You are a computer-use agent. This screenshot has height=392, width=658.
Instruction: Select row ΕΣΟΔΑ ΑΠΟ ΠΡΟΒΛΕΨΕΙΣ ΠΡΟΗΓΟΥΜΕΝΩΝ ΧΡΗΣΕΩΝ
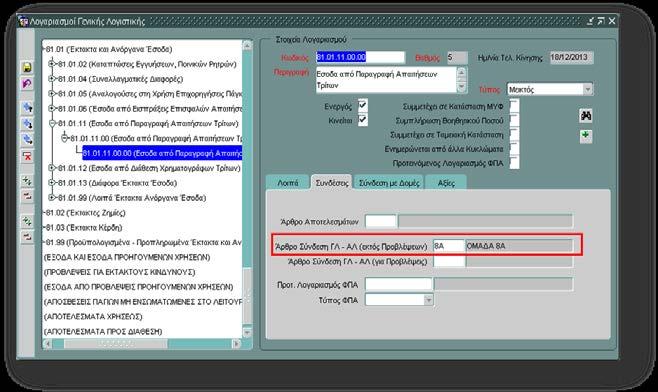[138, 287]
